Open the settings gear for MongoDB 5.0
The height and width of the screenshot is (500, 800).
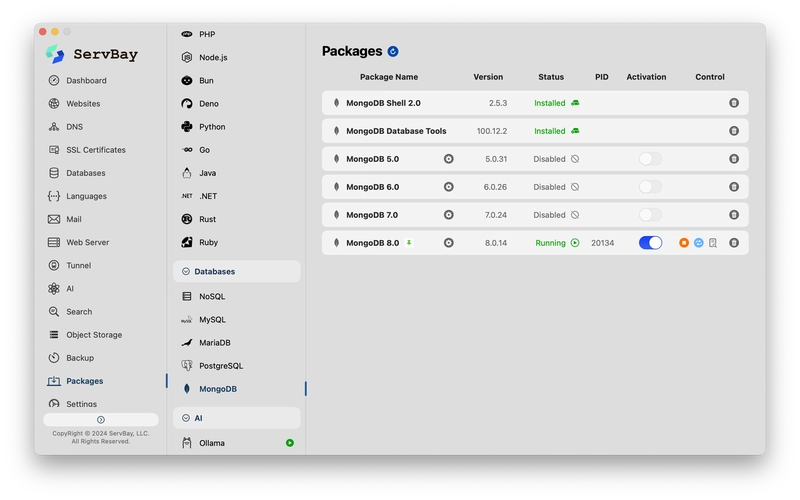click(448, 159)
